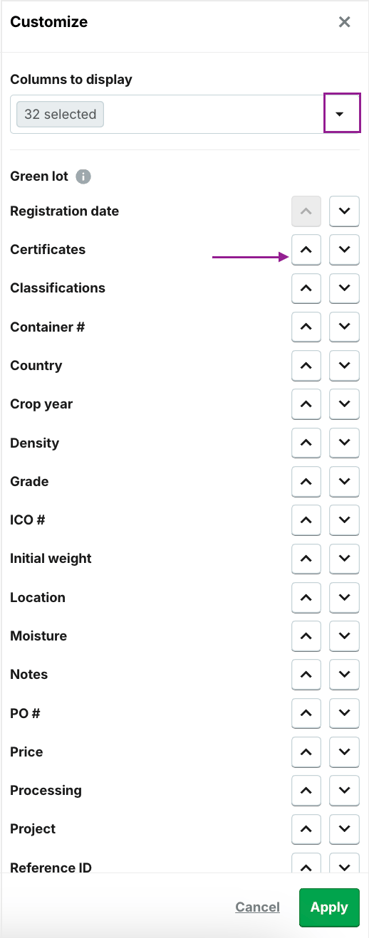
Task: Move ICO # column down
Action: pyautogui.click(x=344, y=520)
